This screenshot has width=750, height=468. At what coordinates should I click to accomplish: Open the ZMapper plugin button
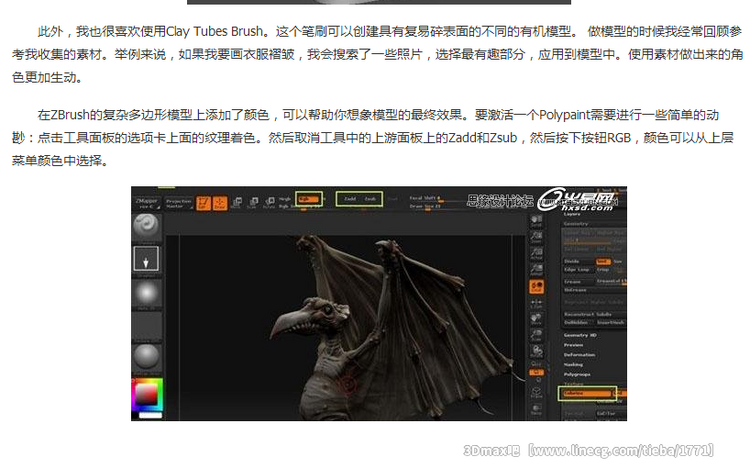147,203
